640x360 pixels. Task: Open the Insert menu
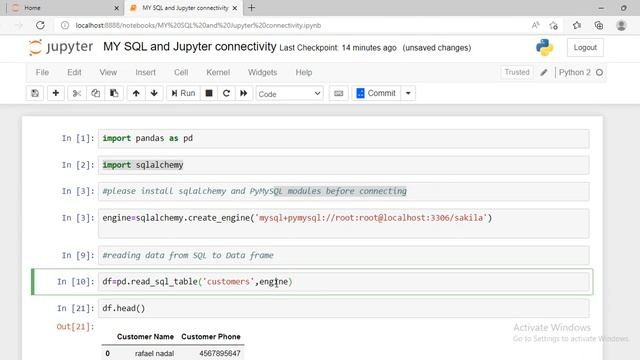(x=145, y=72)
